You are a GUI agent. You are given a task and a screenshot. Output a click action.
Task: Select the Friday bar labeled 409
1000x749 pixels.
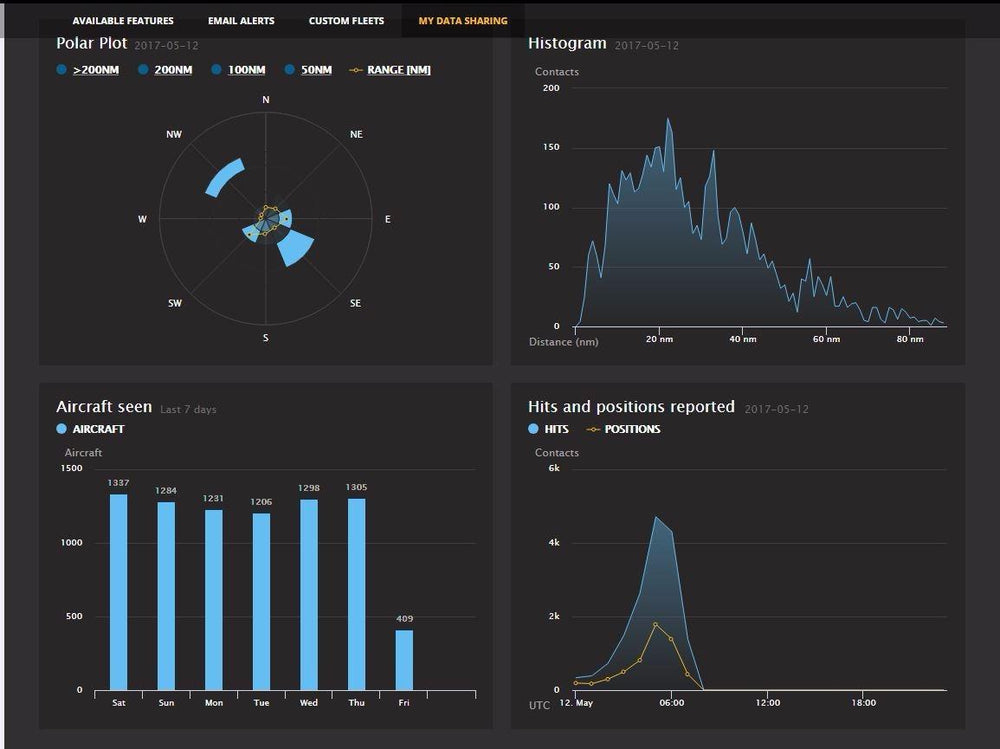[404, 660]
